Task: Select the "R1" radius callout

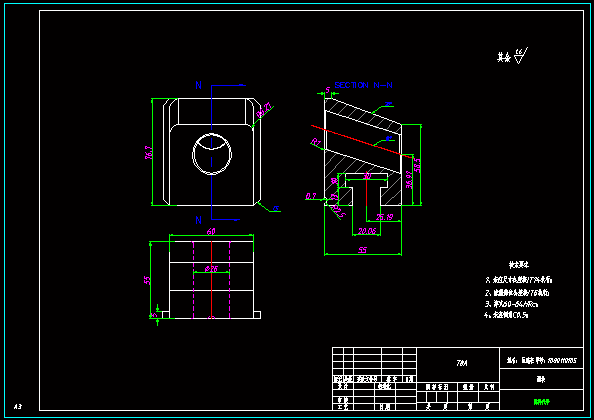Action: (316, 142)
